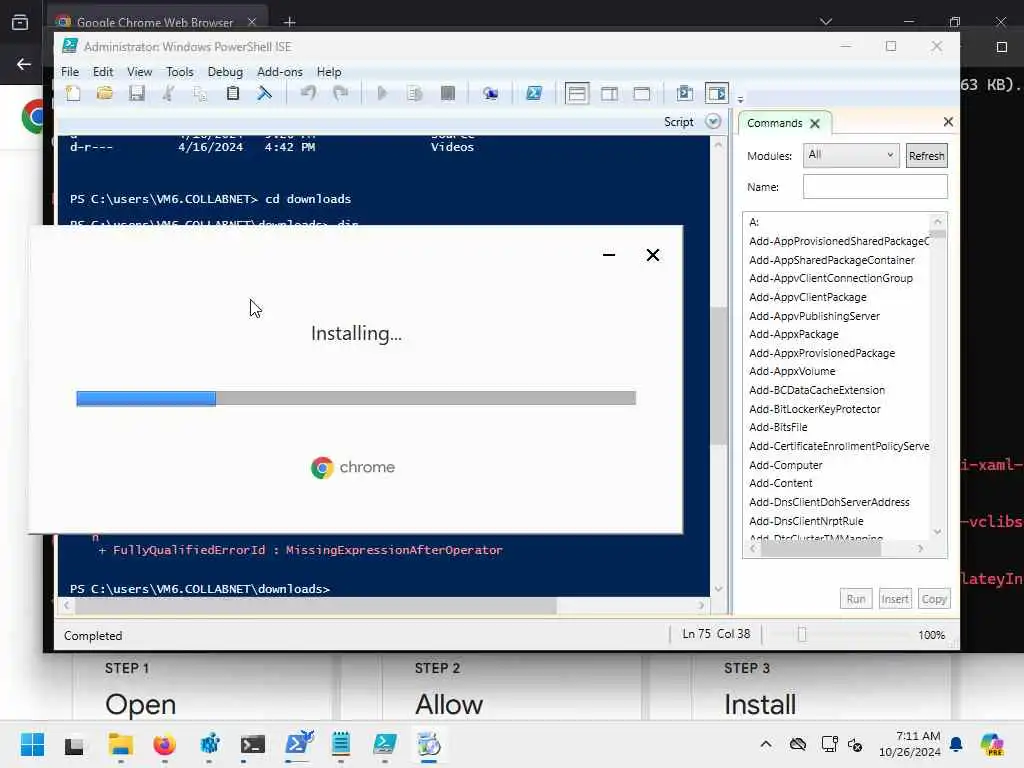Select Add-DnsClientNrptRule in command list
Image resolution: width=1024 pixels, height=768 pixels.
(x=806, y=521)
